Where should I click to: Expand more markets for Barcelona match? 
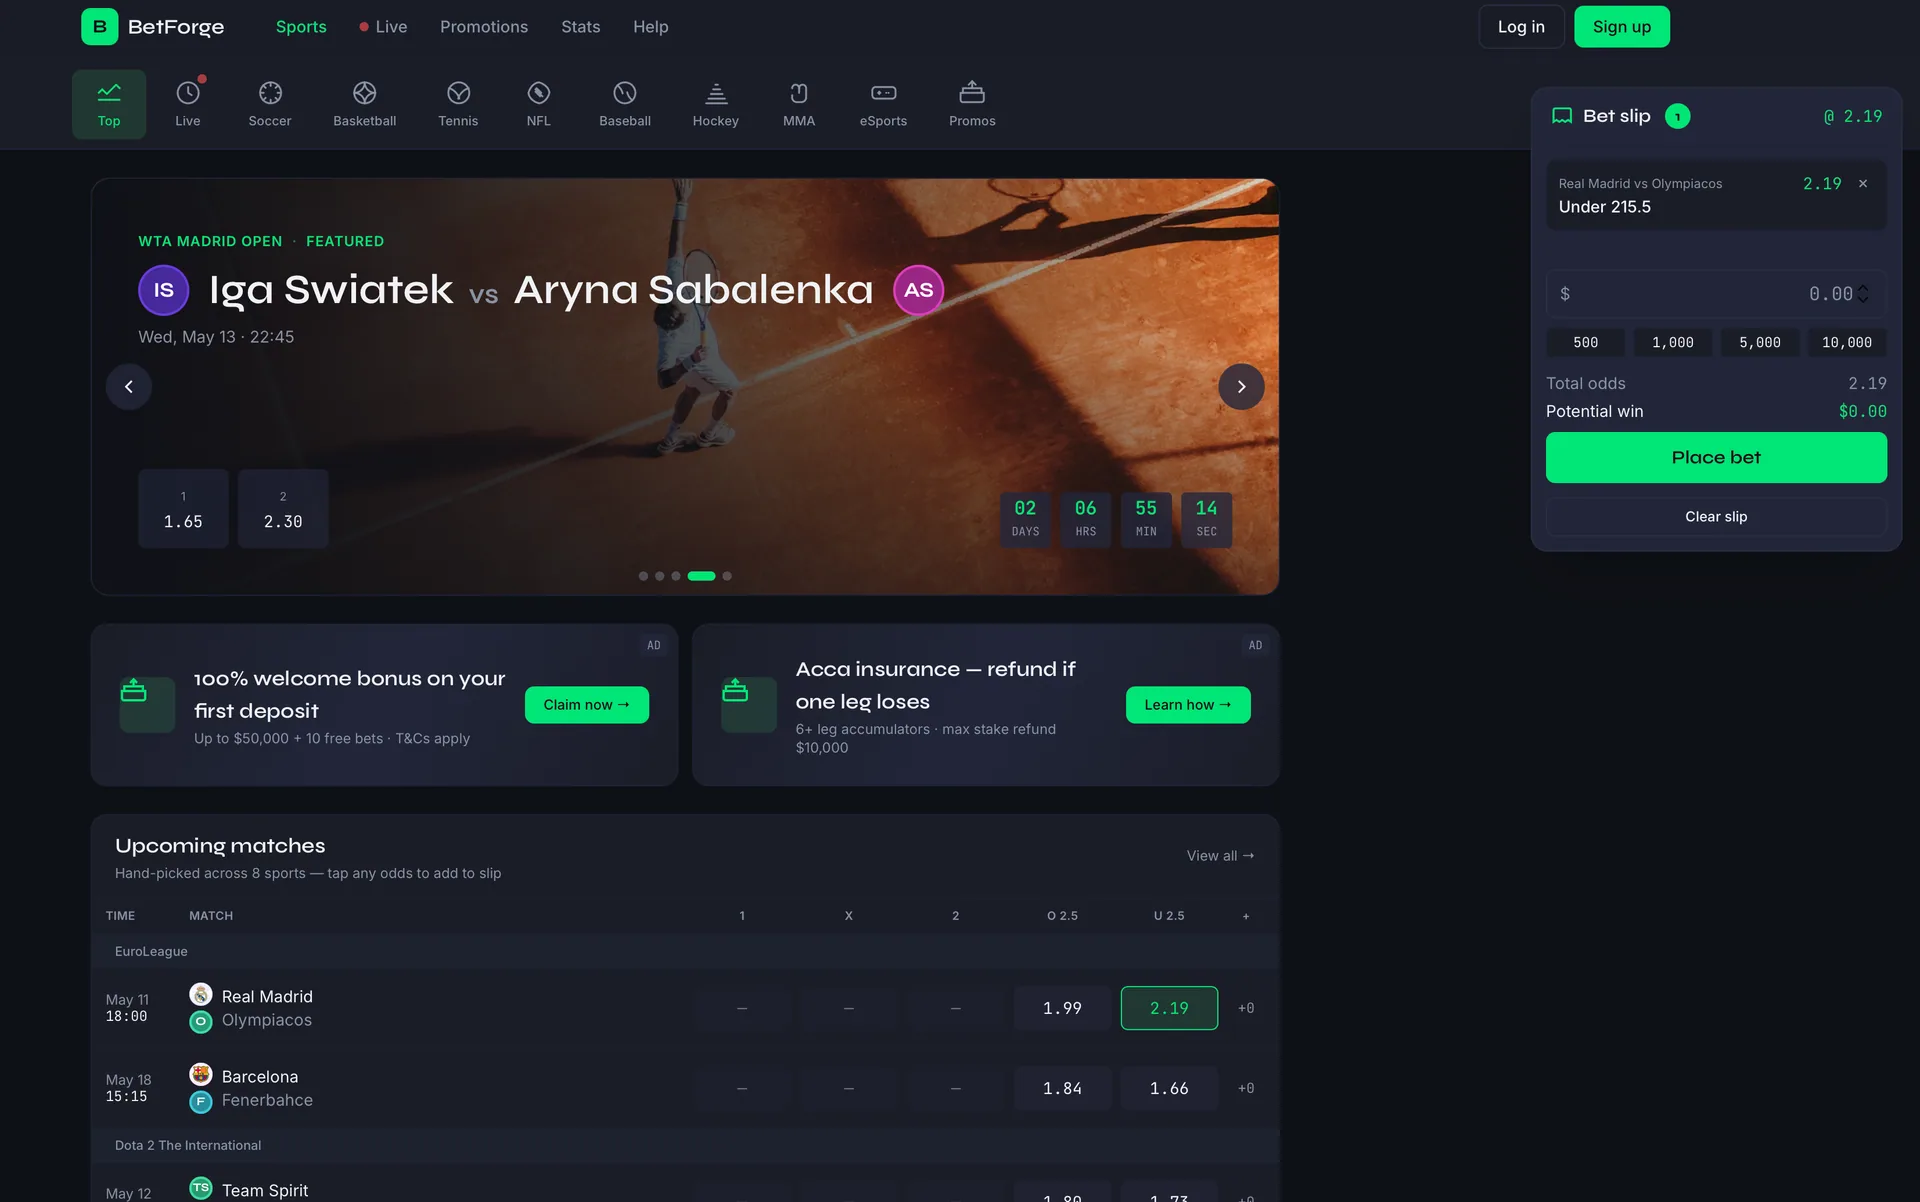[x=1246, y=1088]
